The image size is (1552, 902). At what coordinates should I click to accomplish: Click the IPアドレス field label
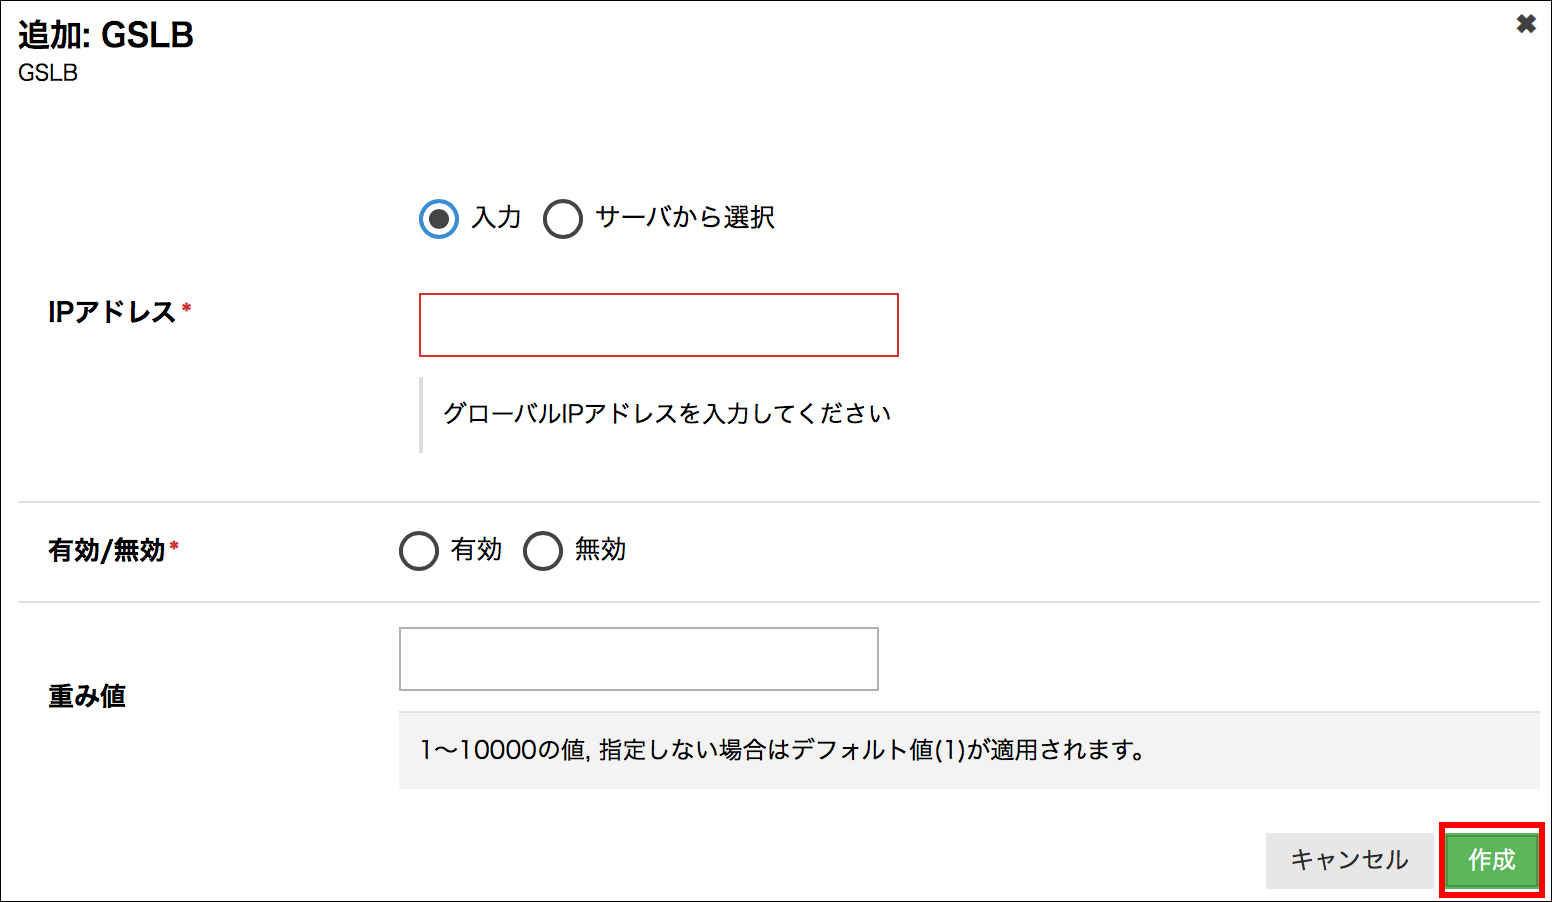click(x=112, y=312)
